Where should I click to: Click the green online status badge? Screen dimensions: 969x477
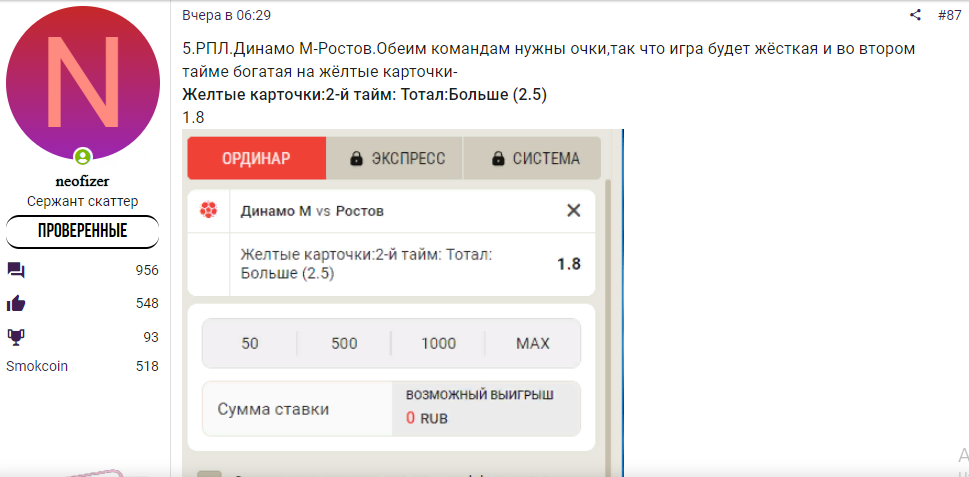coord(82,156)
